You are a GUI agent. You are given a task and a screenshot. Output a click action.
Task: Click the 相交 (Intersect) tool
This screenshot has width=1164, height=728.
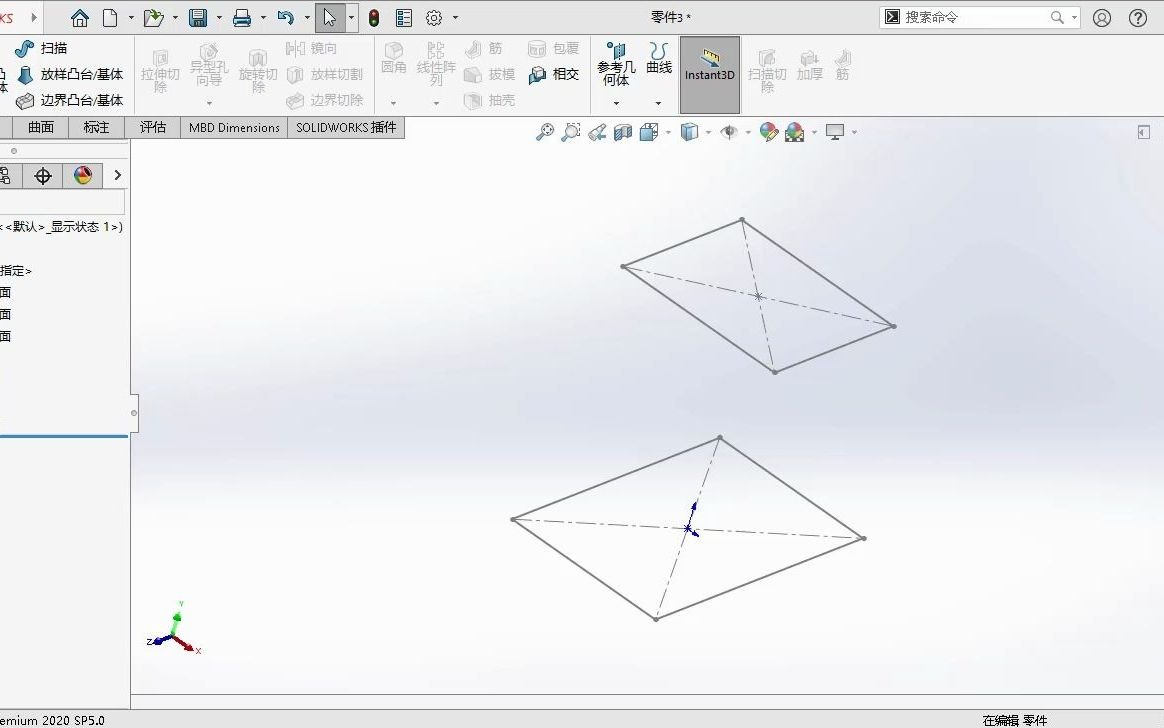tap(563, 73)
